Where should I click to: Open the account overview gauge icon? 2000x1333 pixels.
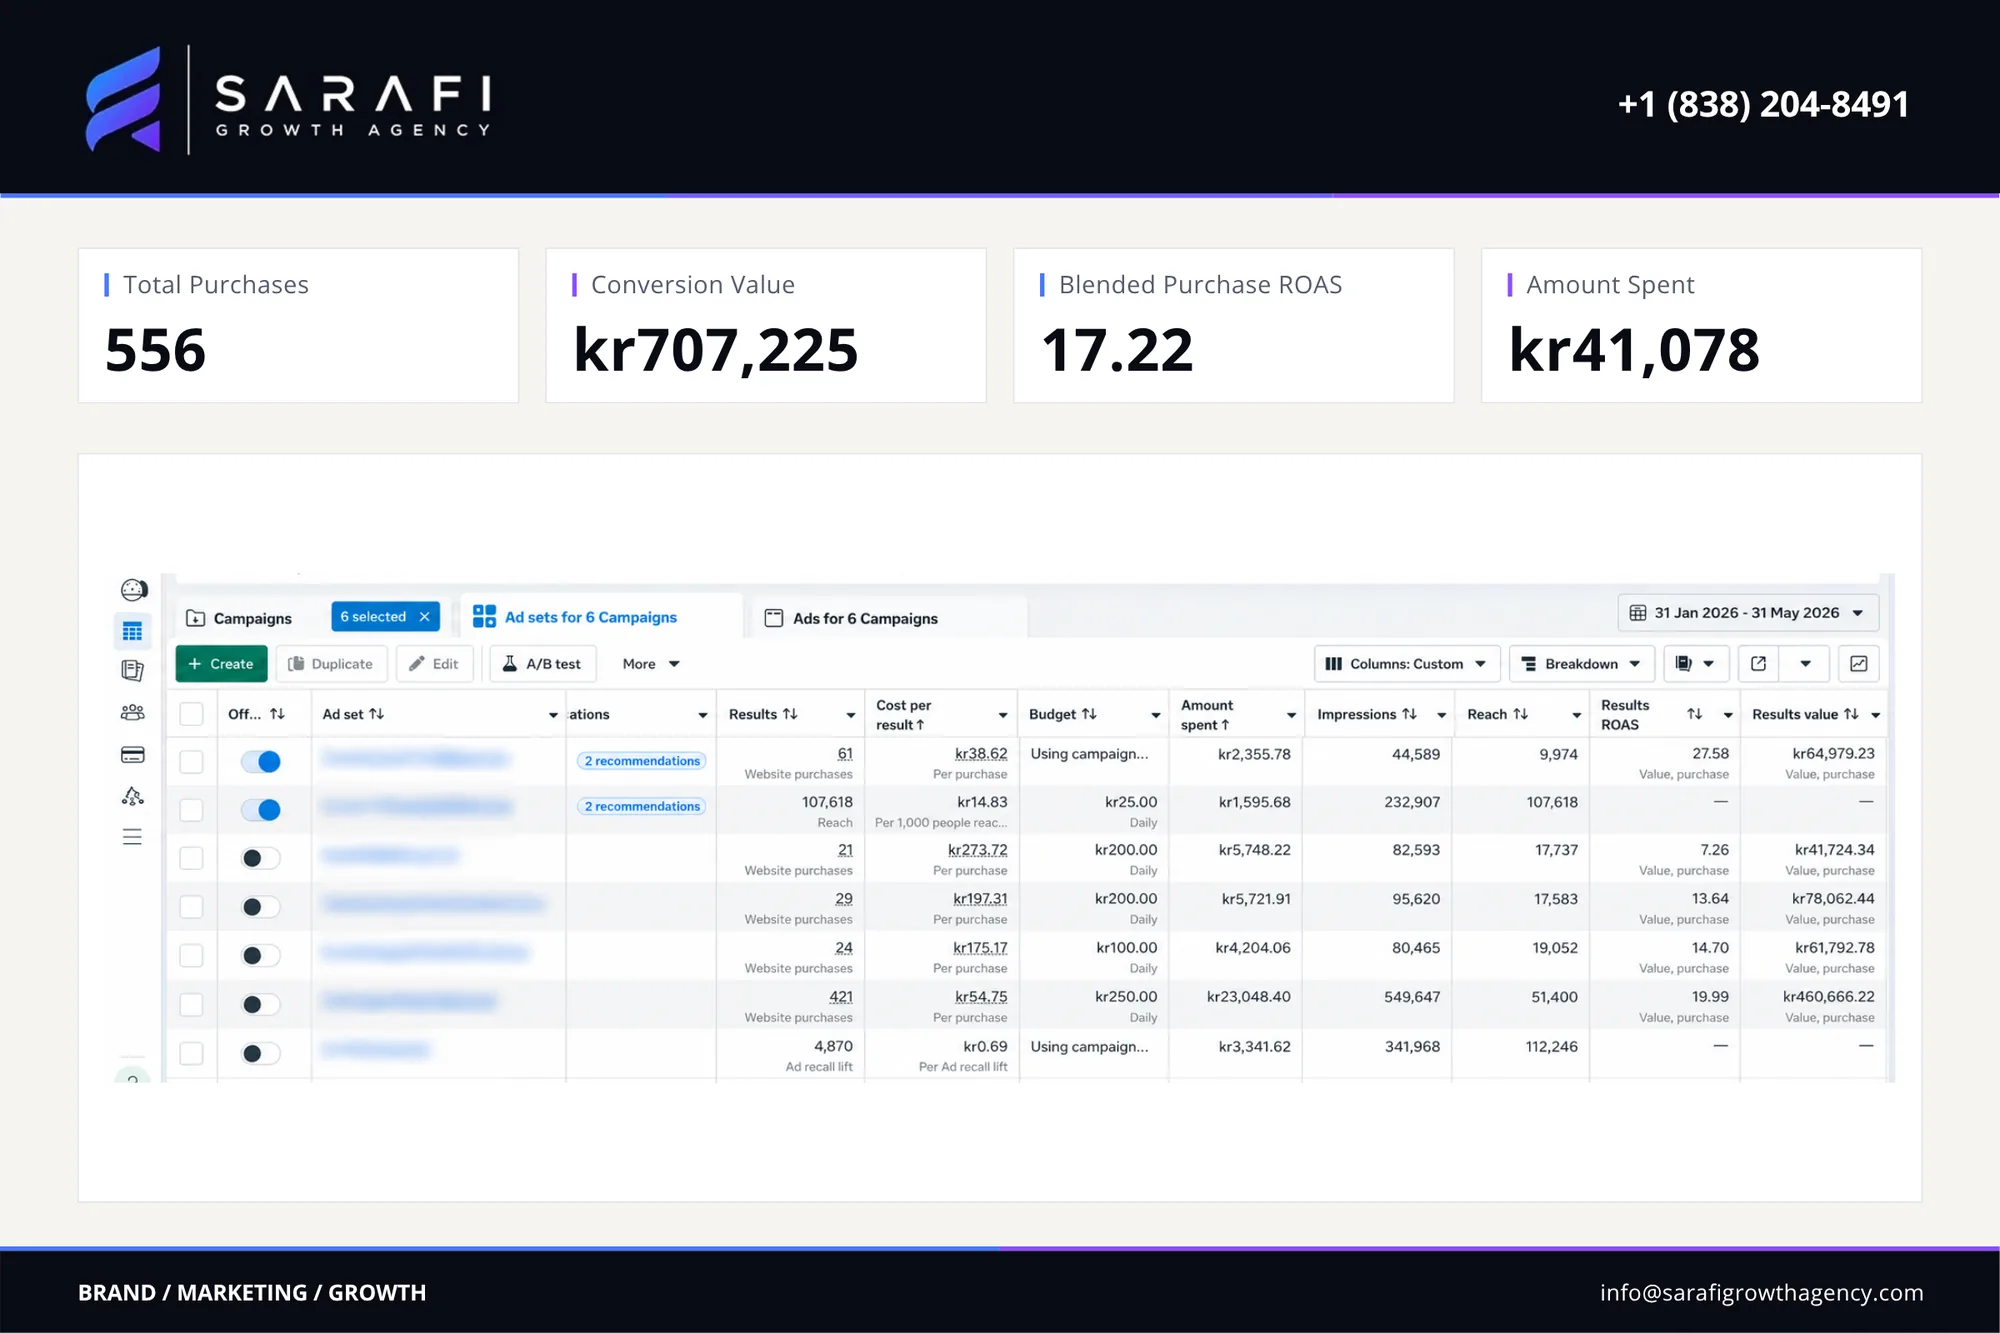(x=133, y=589)
